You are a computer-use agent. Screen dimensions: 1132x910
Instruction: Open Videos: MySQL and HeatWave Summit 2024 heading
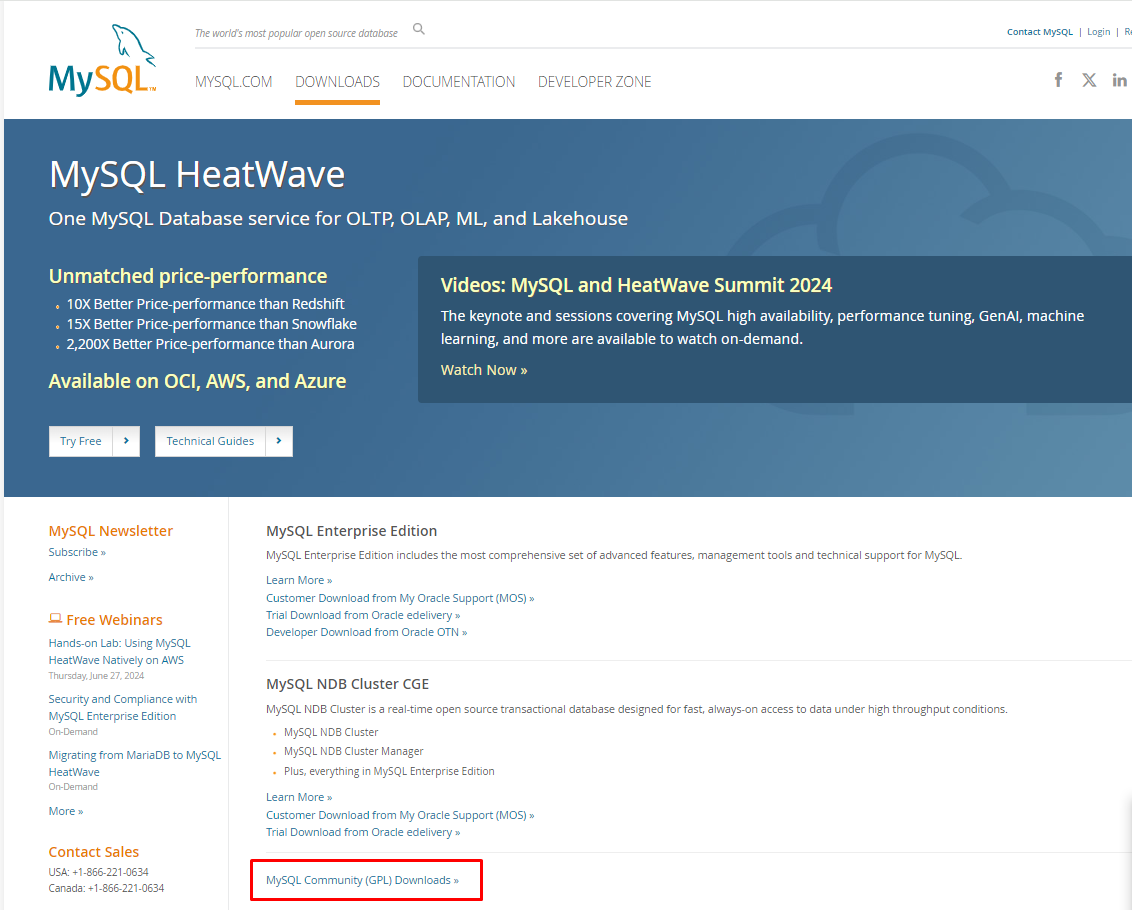(x=636, y=285)
